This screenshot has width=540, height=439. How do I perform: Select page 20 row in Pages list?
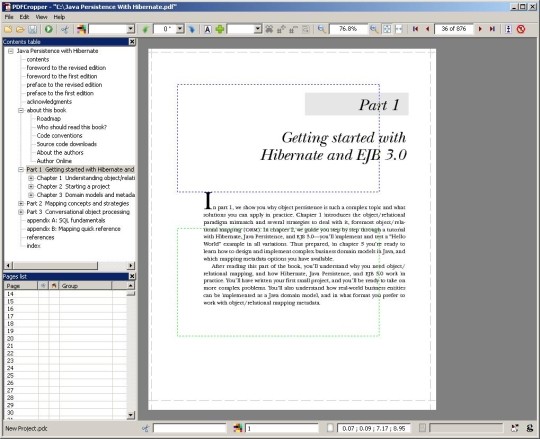tap(65, 338)
